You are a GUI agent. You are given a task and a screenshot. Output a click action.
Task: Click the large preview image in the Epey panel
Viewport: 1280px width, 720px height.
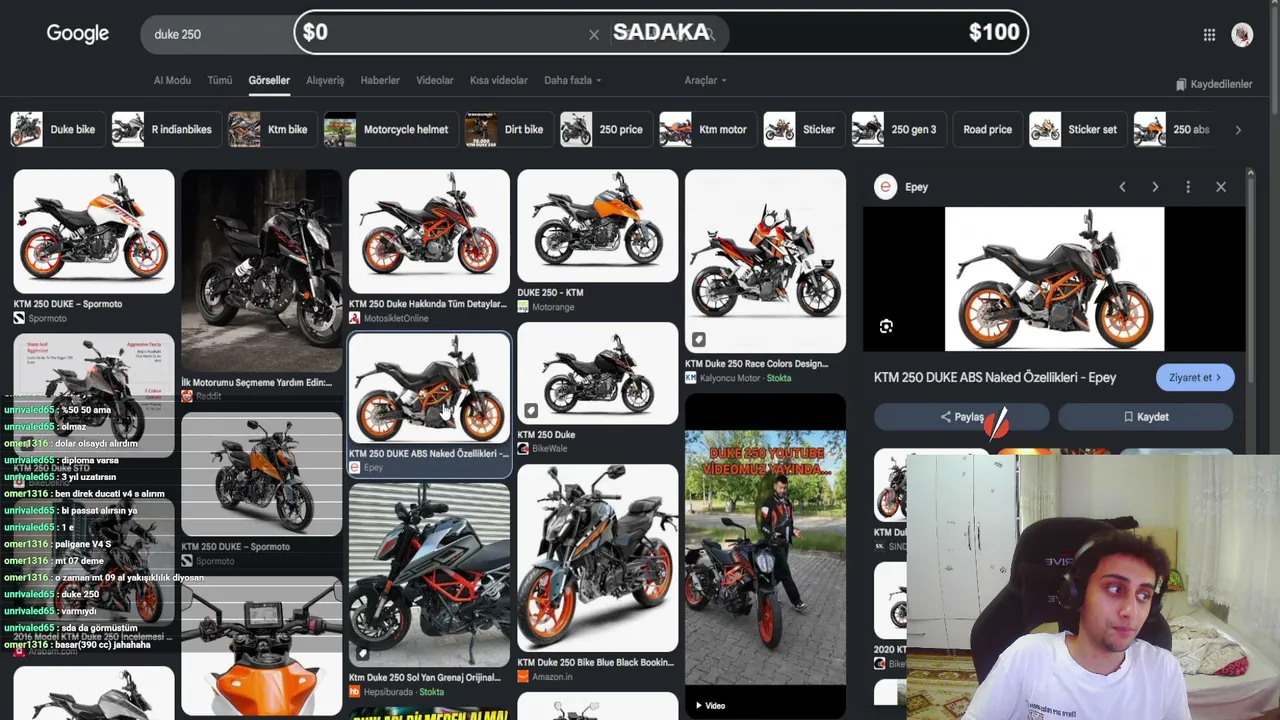coord(1054,279)
